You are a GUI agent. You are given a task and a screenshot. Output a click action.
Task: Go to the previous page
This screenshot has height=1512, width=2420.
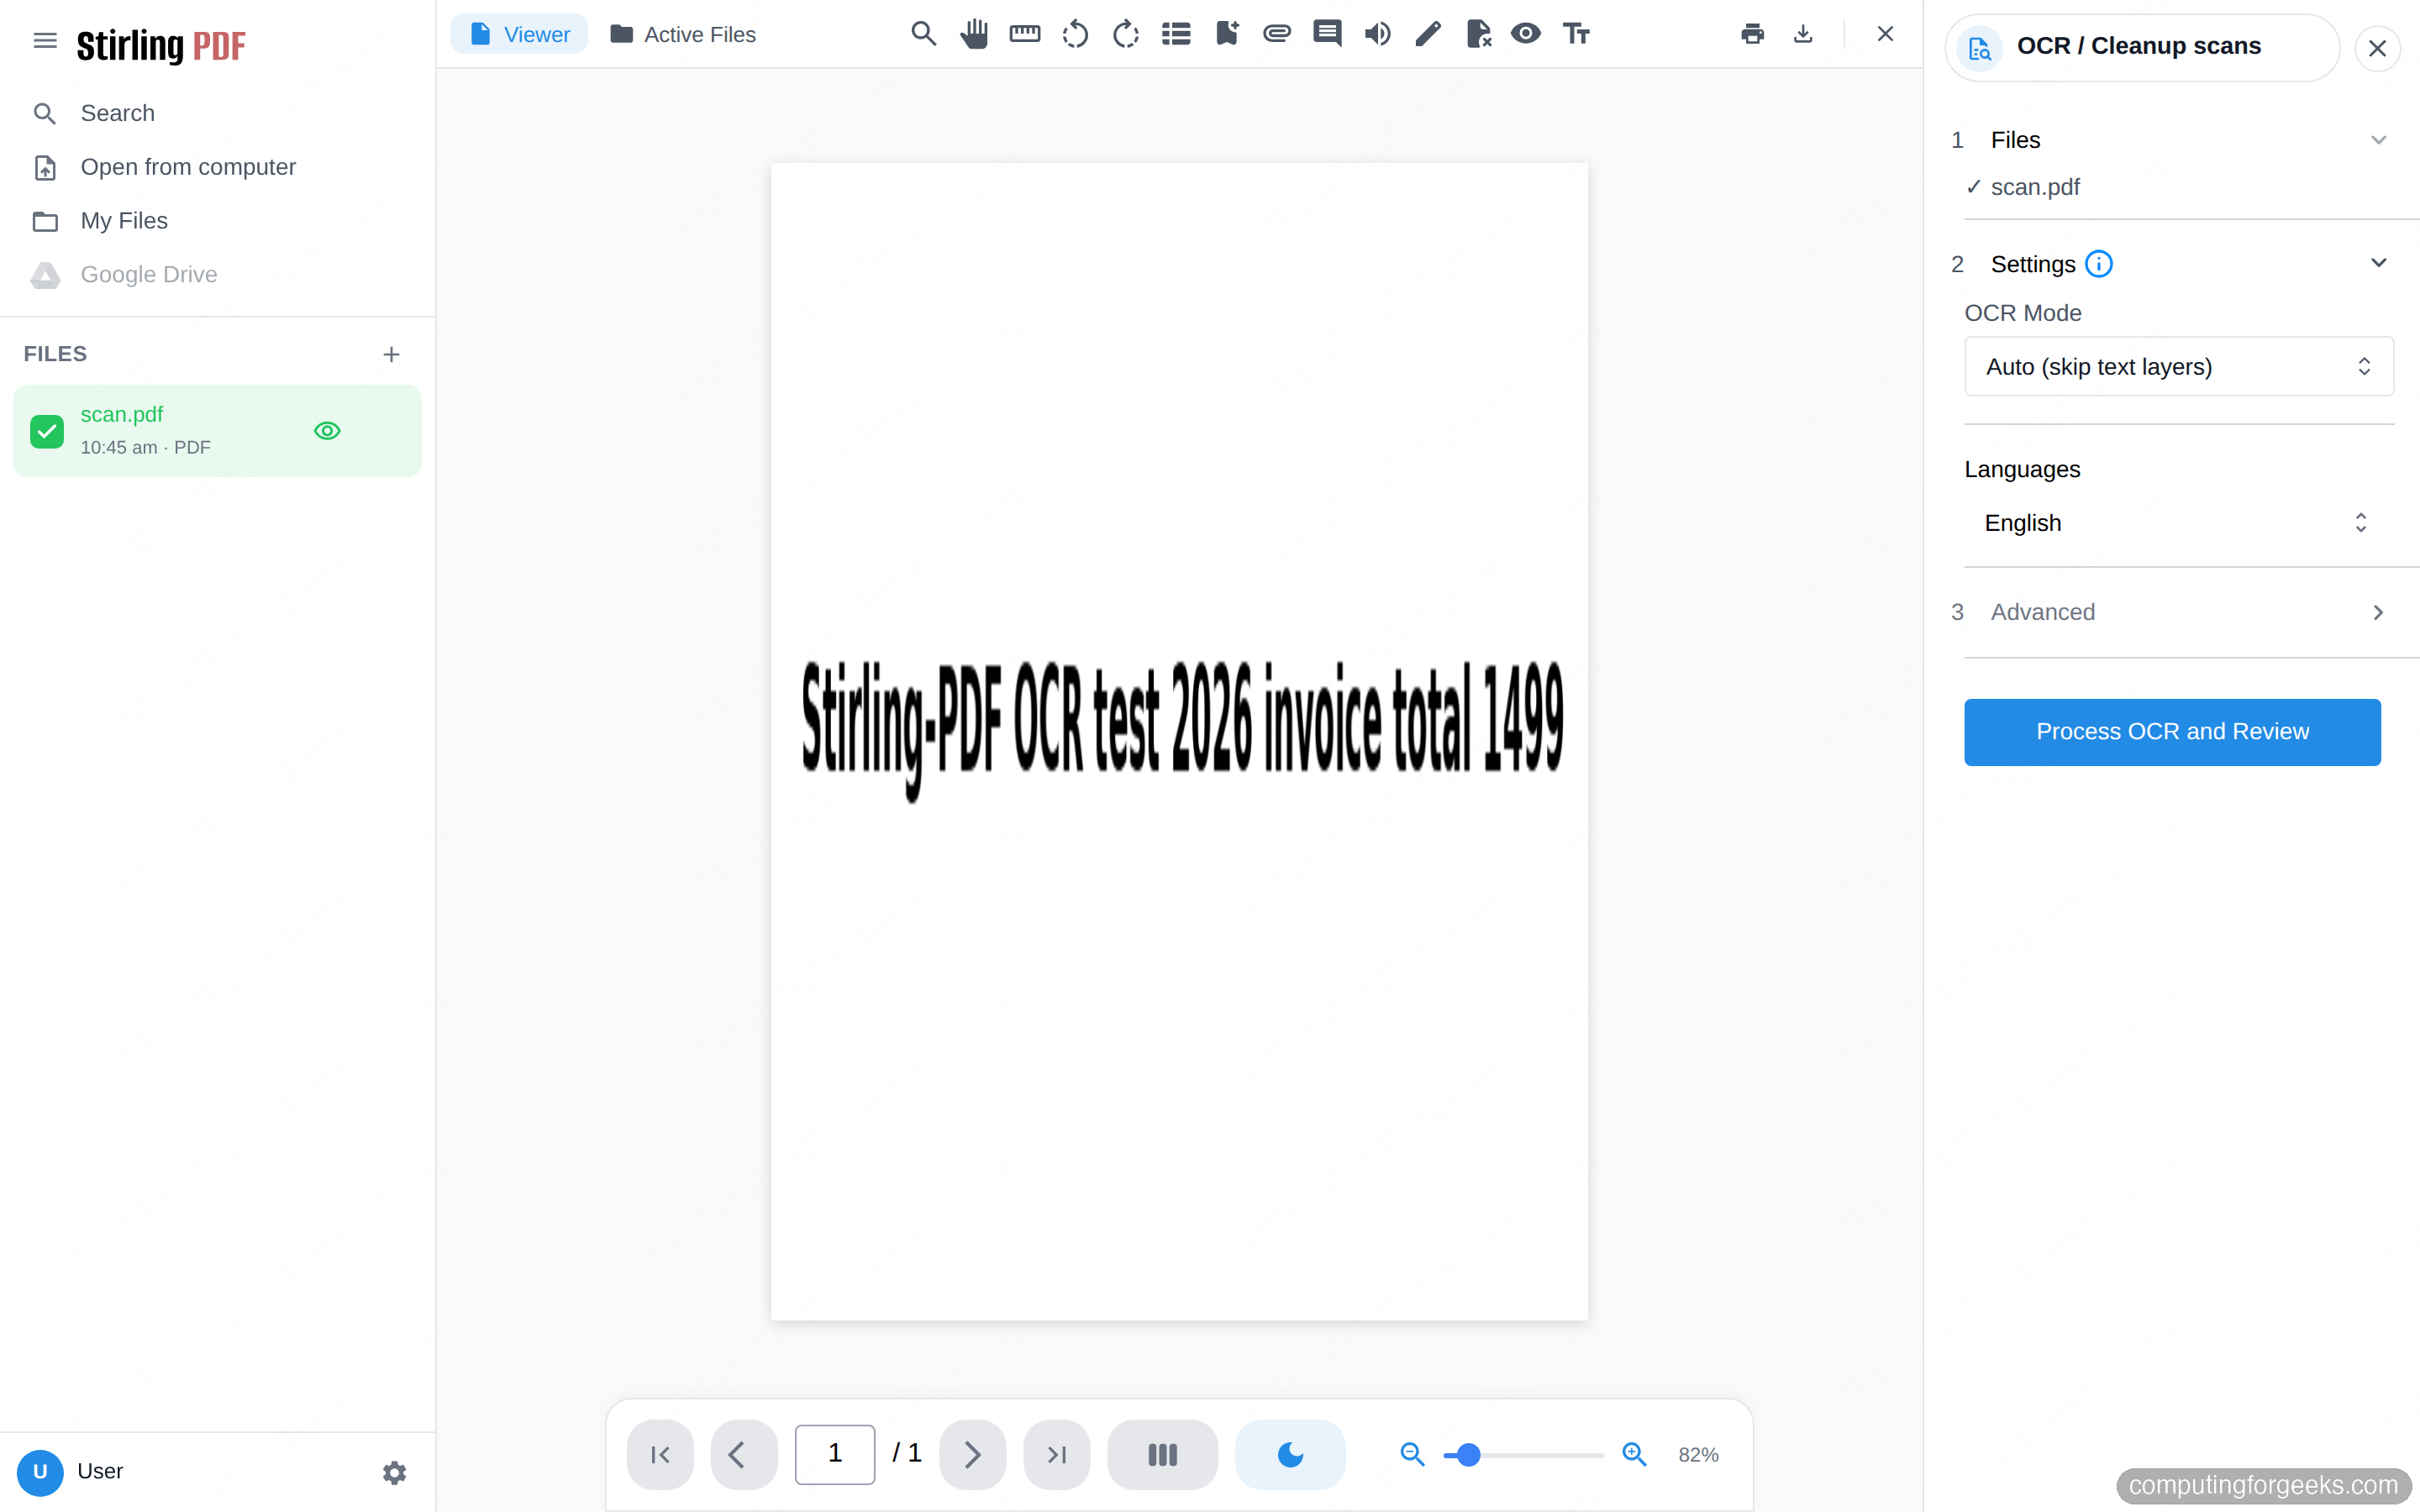click(744, 1454)
